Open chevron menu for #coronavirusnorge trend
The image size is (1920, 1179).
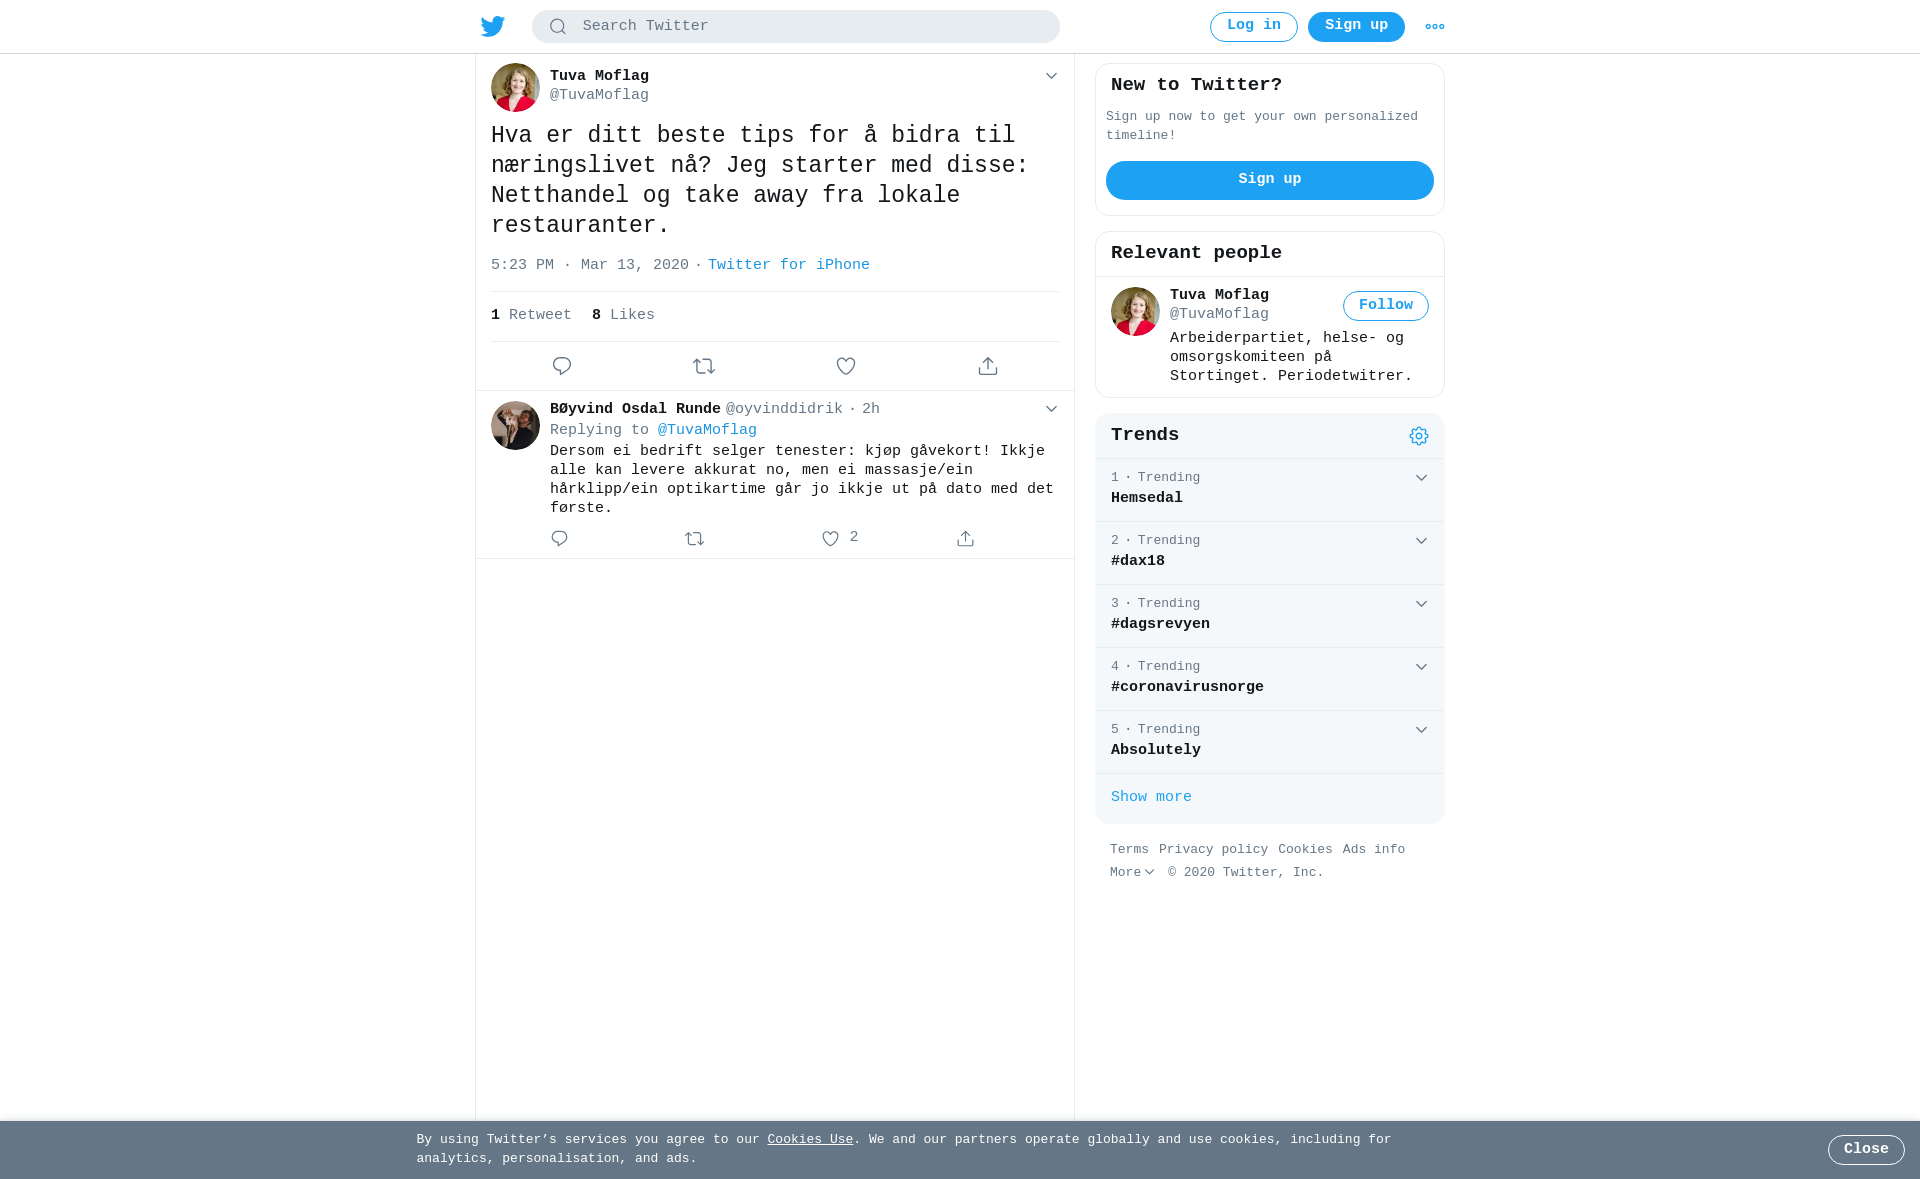point(1421,667)
